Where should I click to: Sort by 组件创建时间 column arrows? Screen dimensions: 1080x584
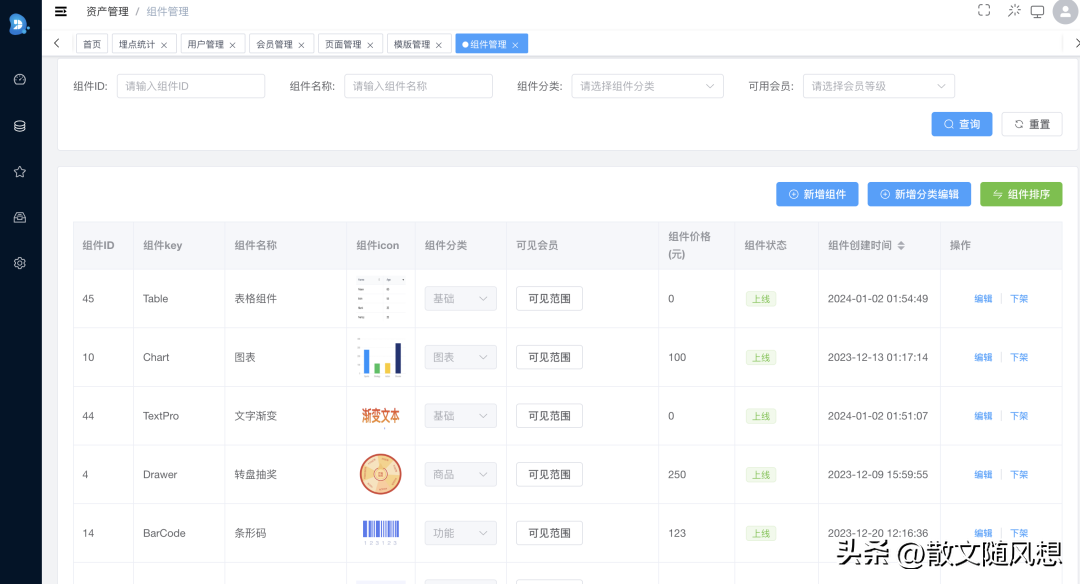click(x=901, y=245)
